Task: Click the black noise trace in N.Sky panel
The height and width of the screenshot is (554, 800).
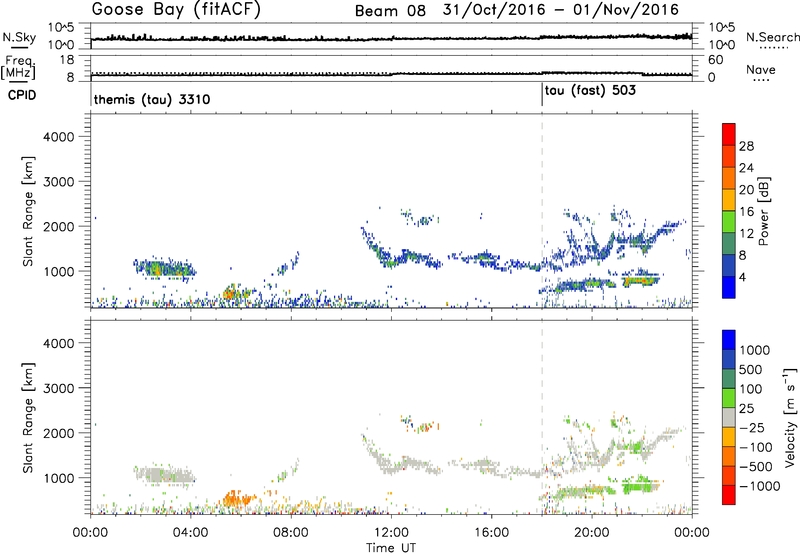Action: coord(391,38)
